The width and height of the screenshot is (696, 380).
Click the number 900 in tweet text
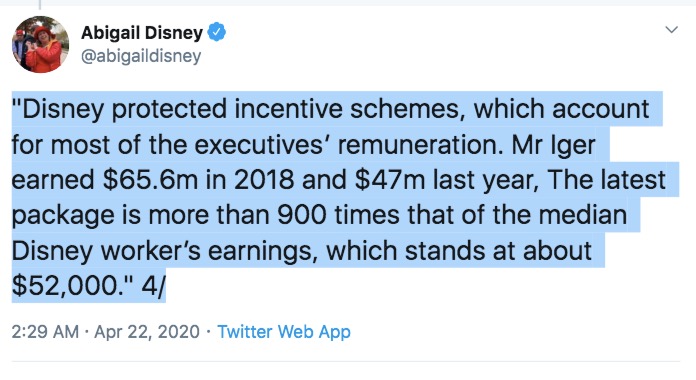coord(302,215)
